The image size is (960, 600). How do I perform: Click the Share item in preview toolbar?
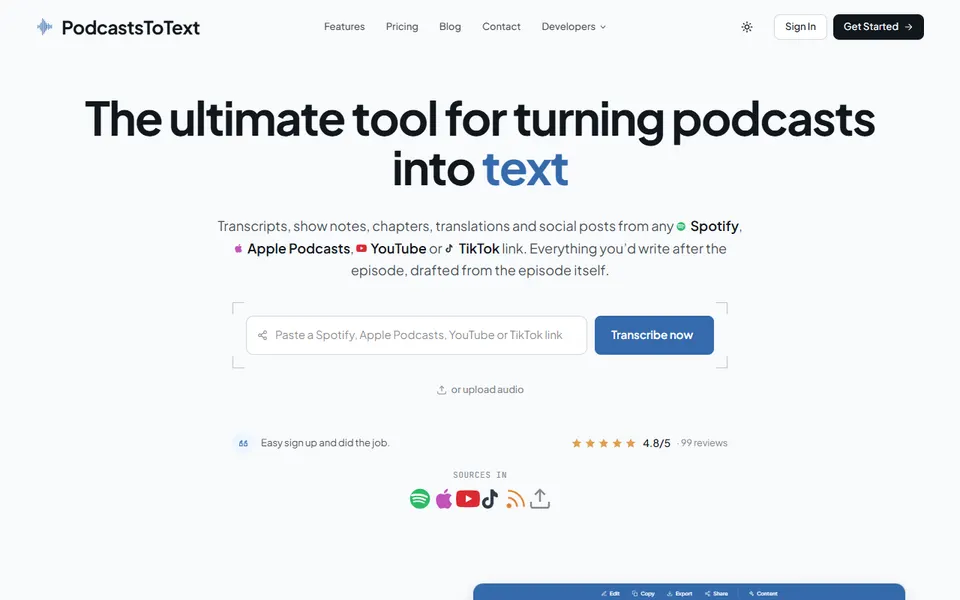716,593
